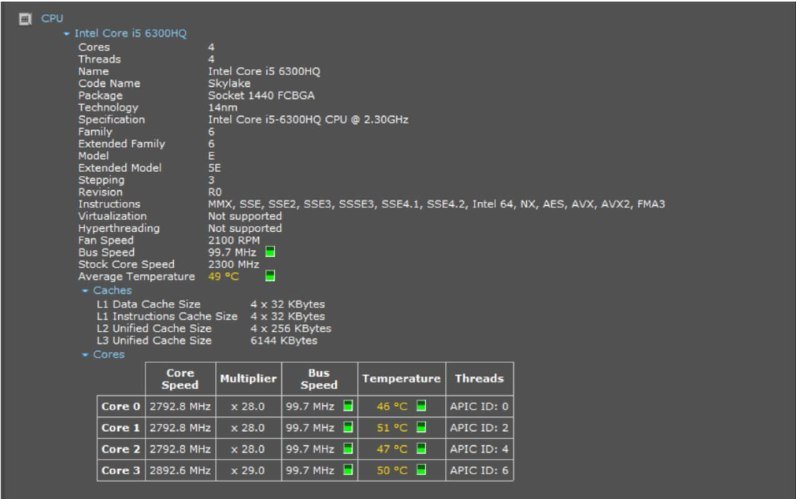
Task: Click the 47 °C temperature value
Action: tap(392, 450)
